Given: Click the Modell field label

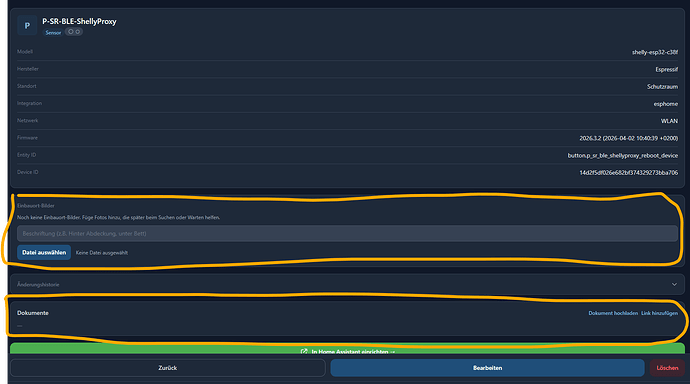Looking at the screenshot, I should point(25,51).
